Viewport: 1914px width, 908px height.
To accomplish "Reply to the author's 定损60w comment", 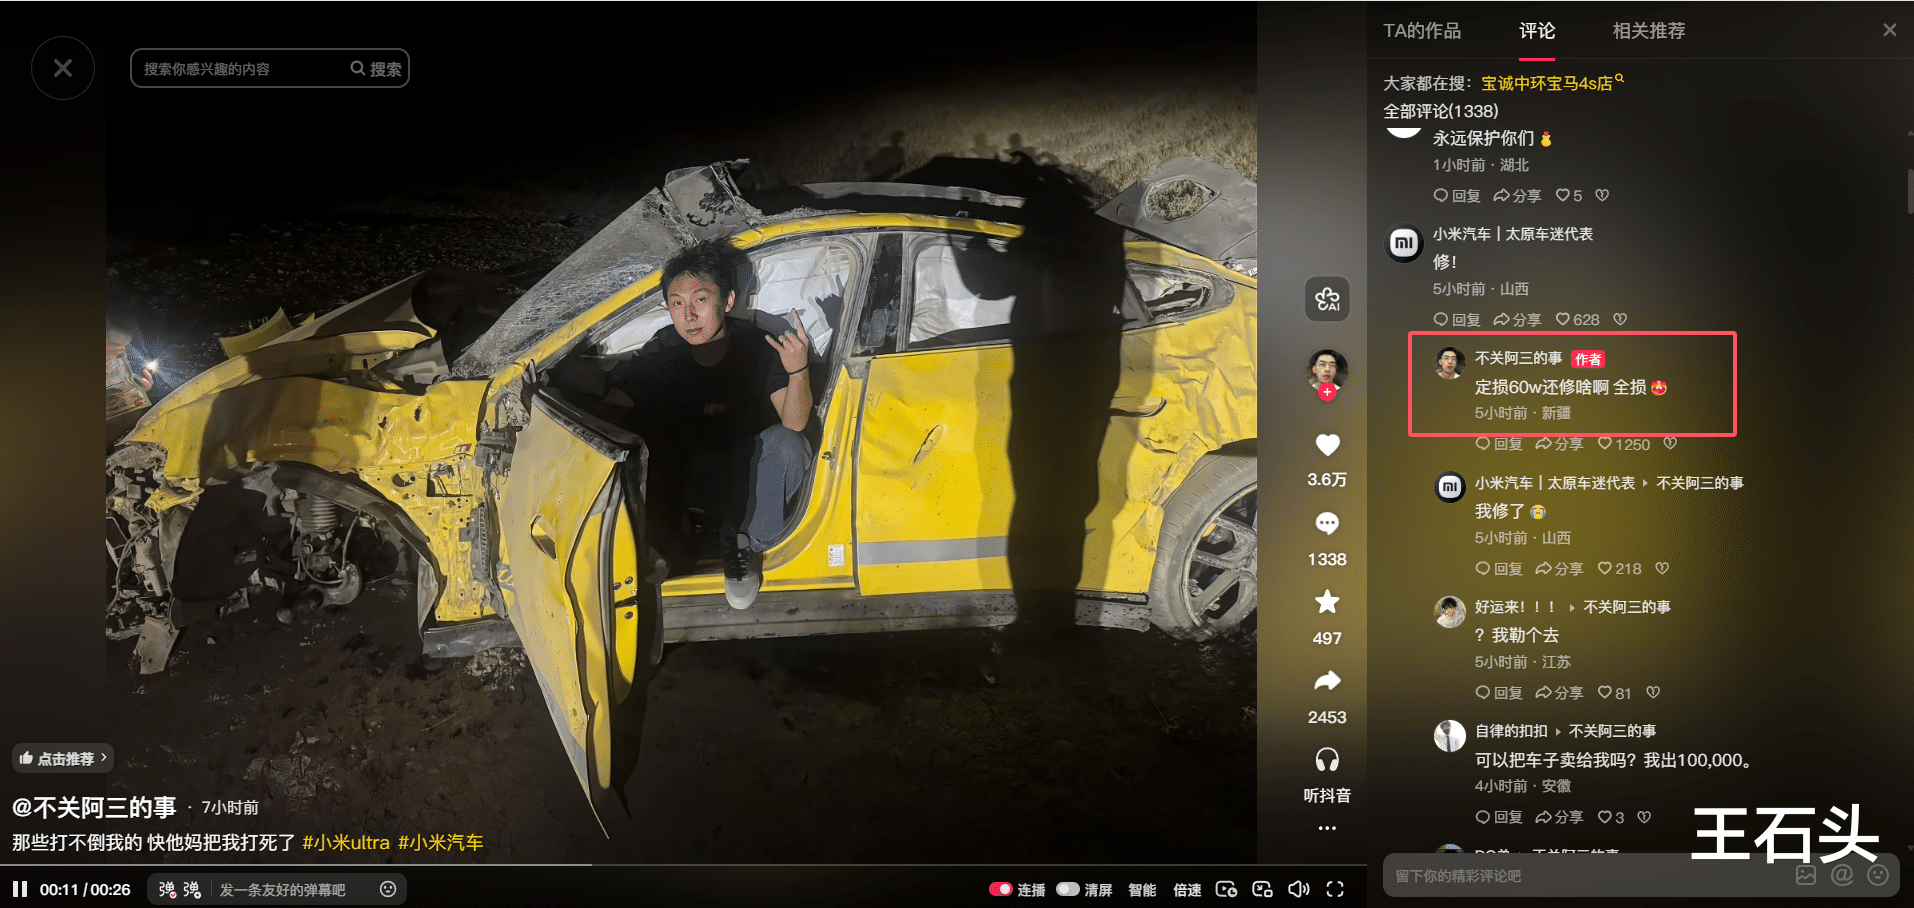I will coord(1499,444).
